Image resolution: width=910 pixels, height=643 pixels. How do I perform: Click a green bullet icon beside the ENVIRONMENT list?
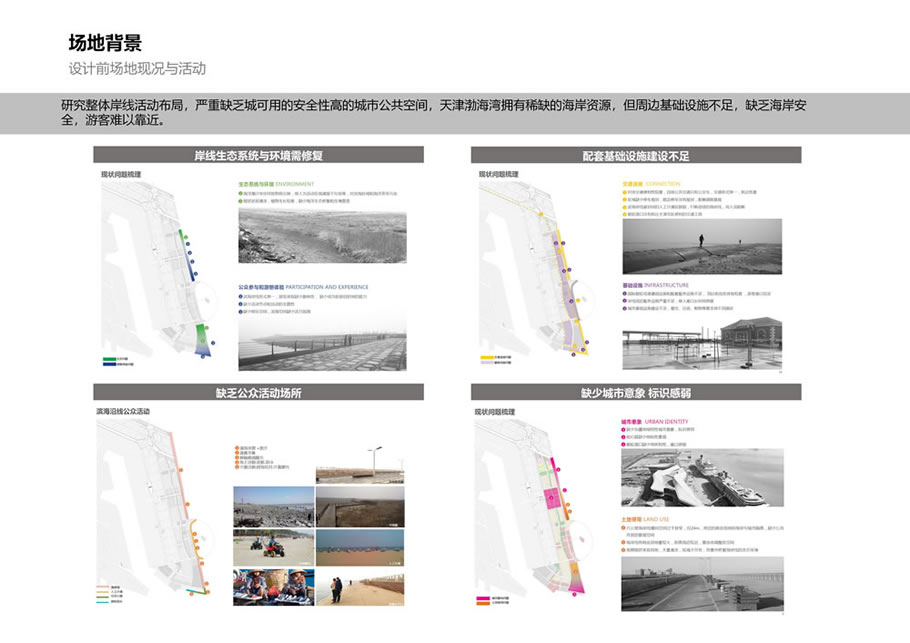click(238, 193)
